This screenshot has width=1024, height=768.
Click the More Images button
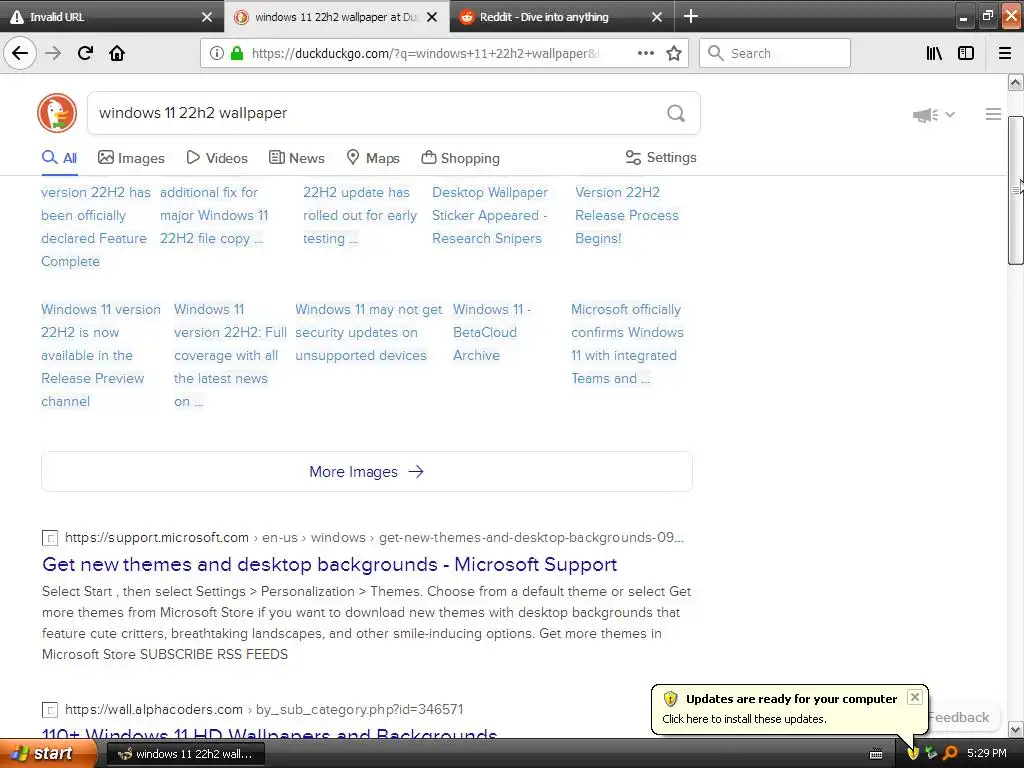point(366,472)
